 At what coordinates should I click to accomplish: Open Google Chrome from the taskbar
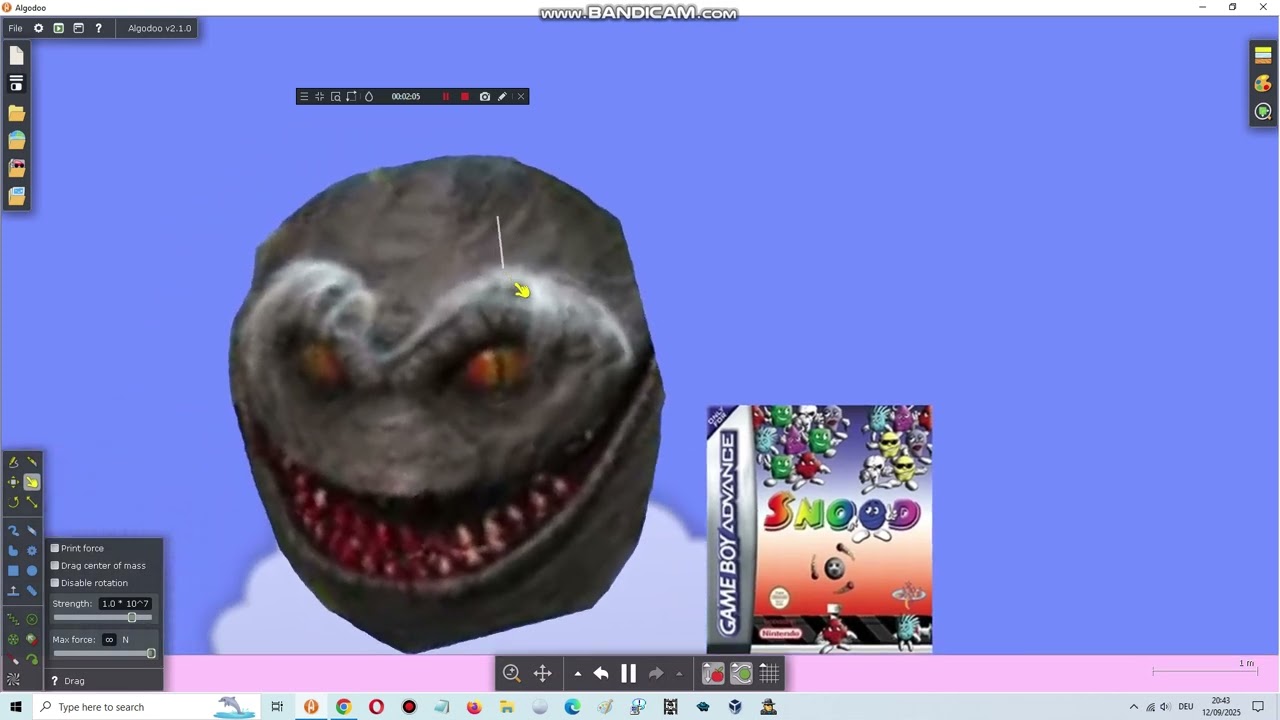click(x=343, y=707)
